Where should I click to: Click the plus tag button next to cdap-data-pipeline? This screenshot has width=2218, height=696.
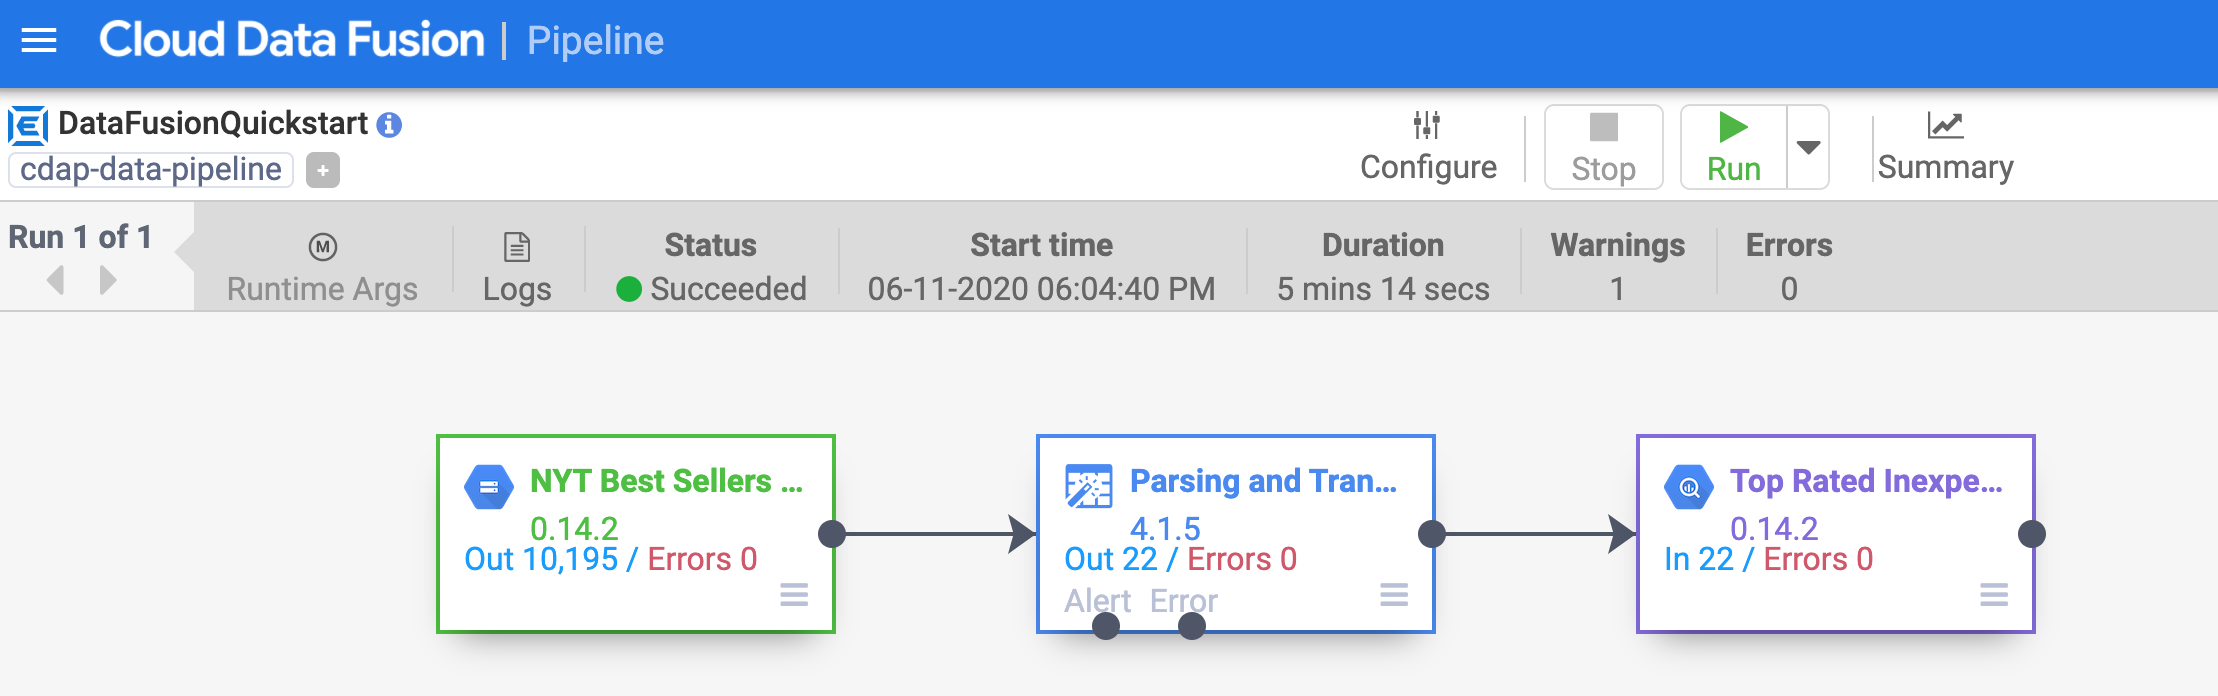[x=322, y=170]
